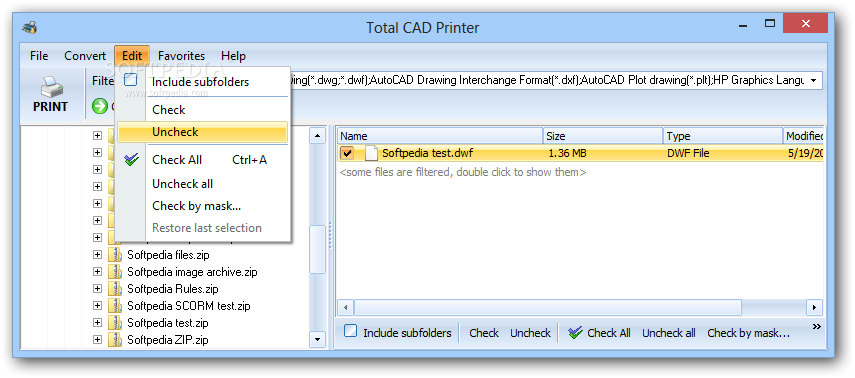
Task: Click the Softpedia test.dwf document icon
Action: coord(371,153)
